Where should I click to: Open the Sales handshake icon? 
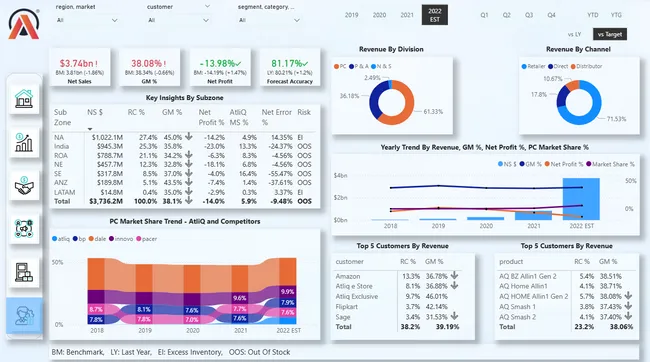click(24, 185)
